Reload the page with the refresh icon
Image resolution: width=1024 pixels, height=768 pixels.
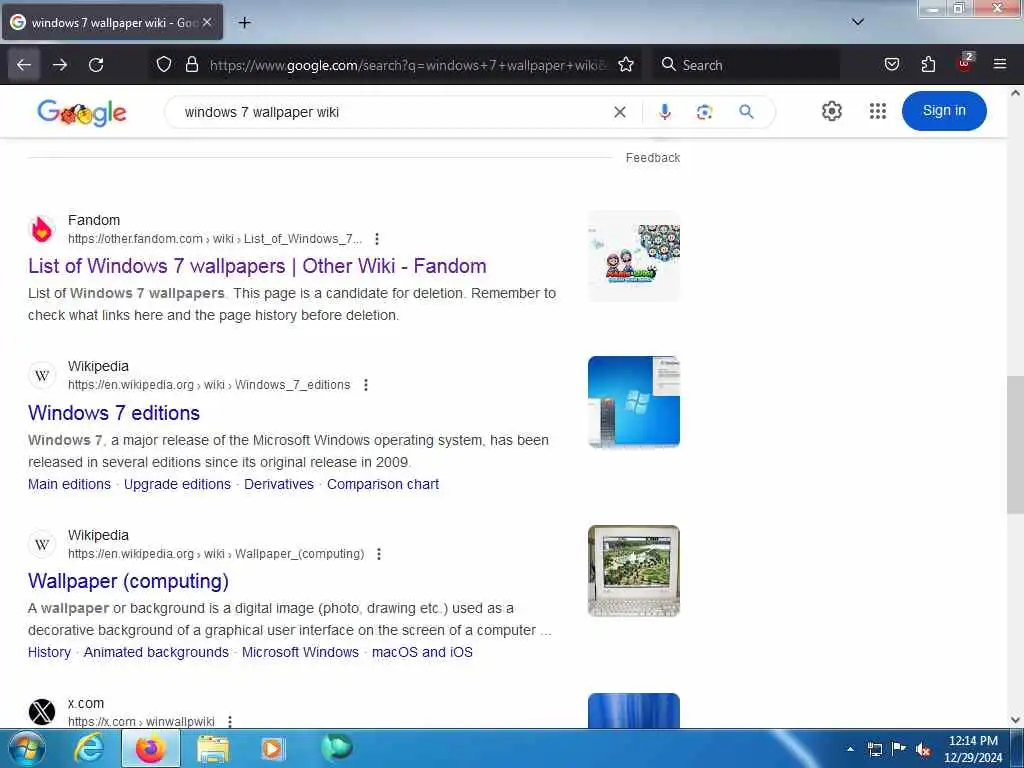click(96, 65)
